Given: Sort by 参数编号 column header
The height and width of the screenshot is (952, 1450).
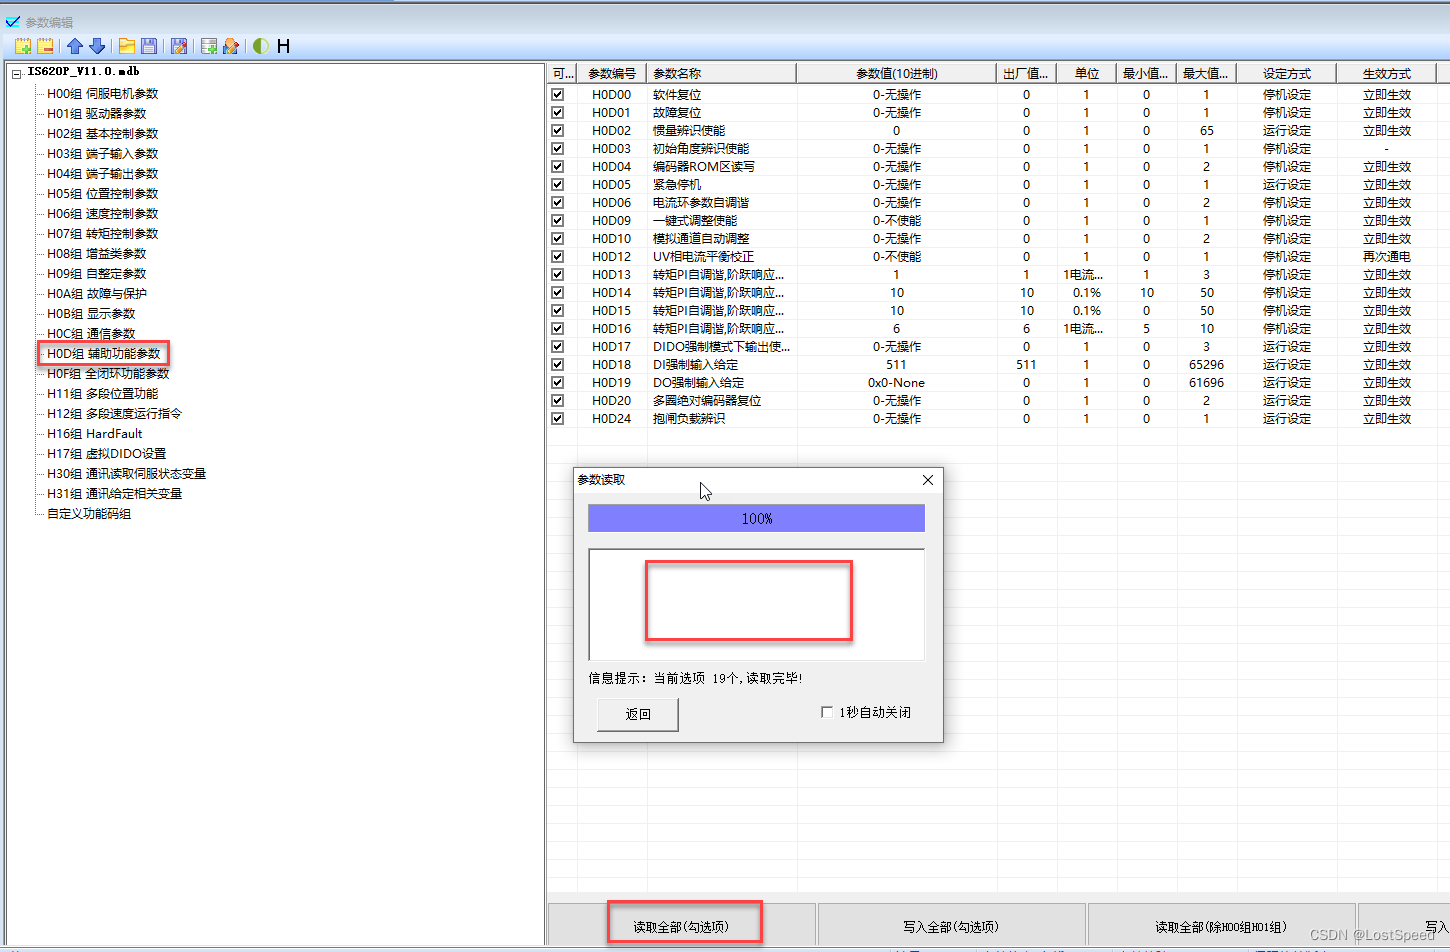Looking at the screenshot, I should click(611, 73).
